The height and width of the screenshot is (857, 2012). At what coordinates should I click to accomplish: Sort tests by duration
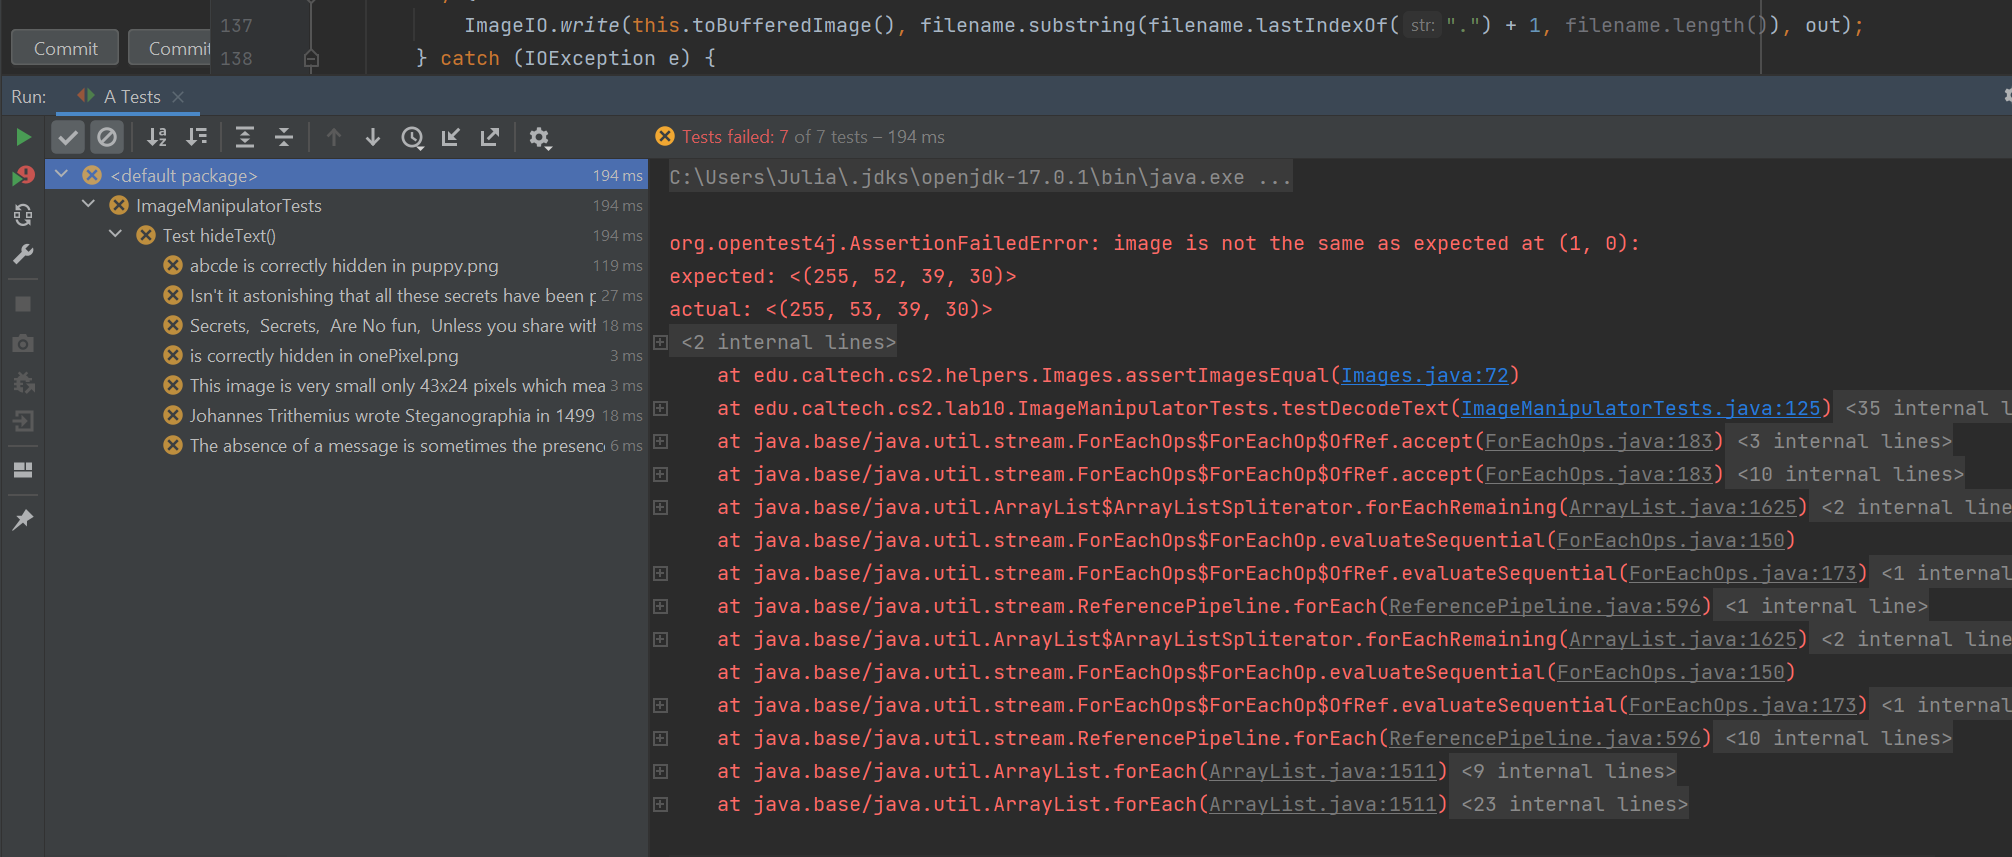197,137
